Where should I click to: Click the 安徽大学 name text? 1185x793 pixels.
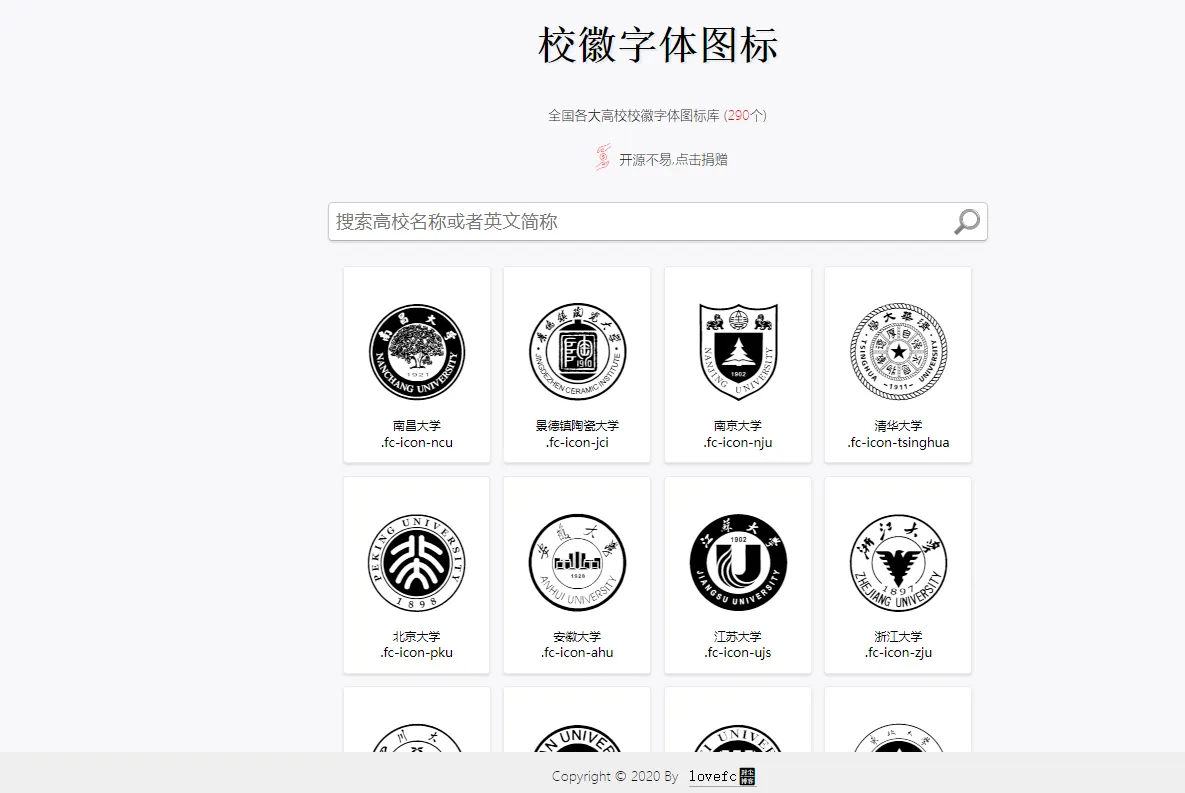(x=577, y=637)
